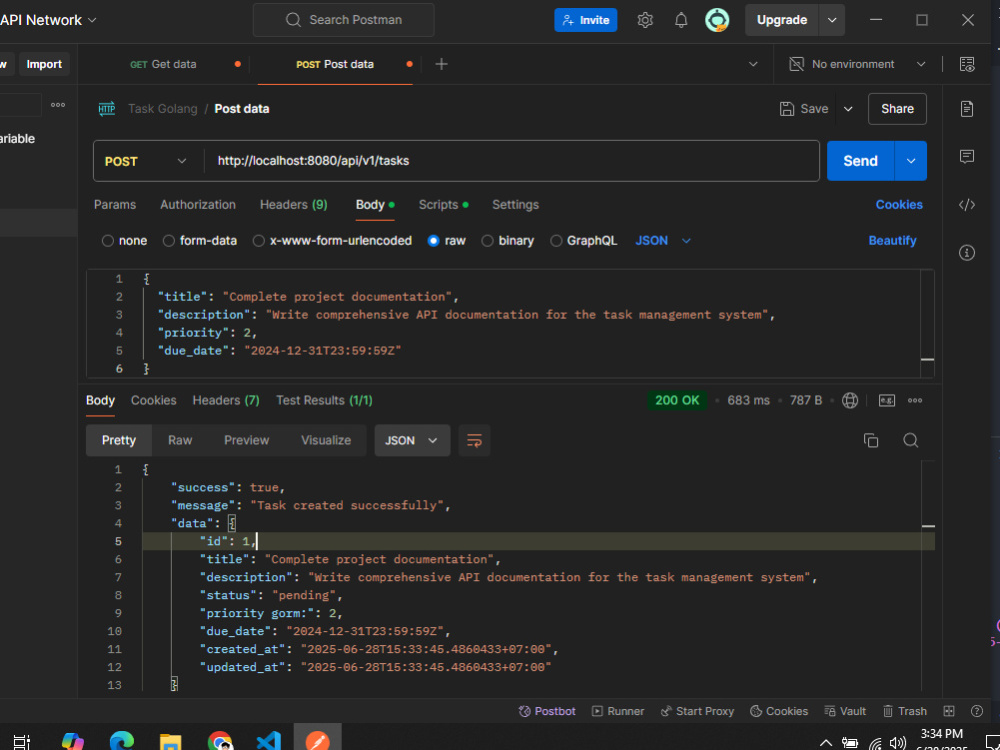
Task: Open Google Chrome from taskbar
Action: point(219,740)
